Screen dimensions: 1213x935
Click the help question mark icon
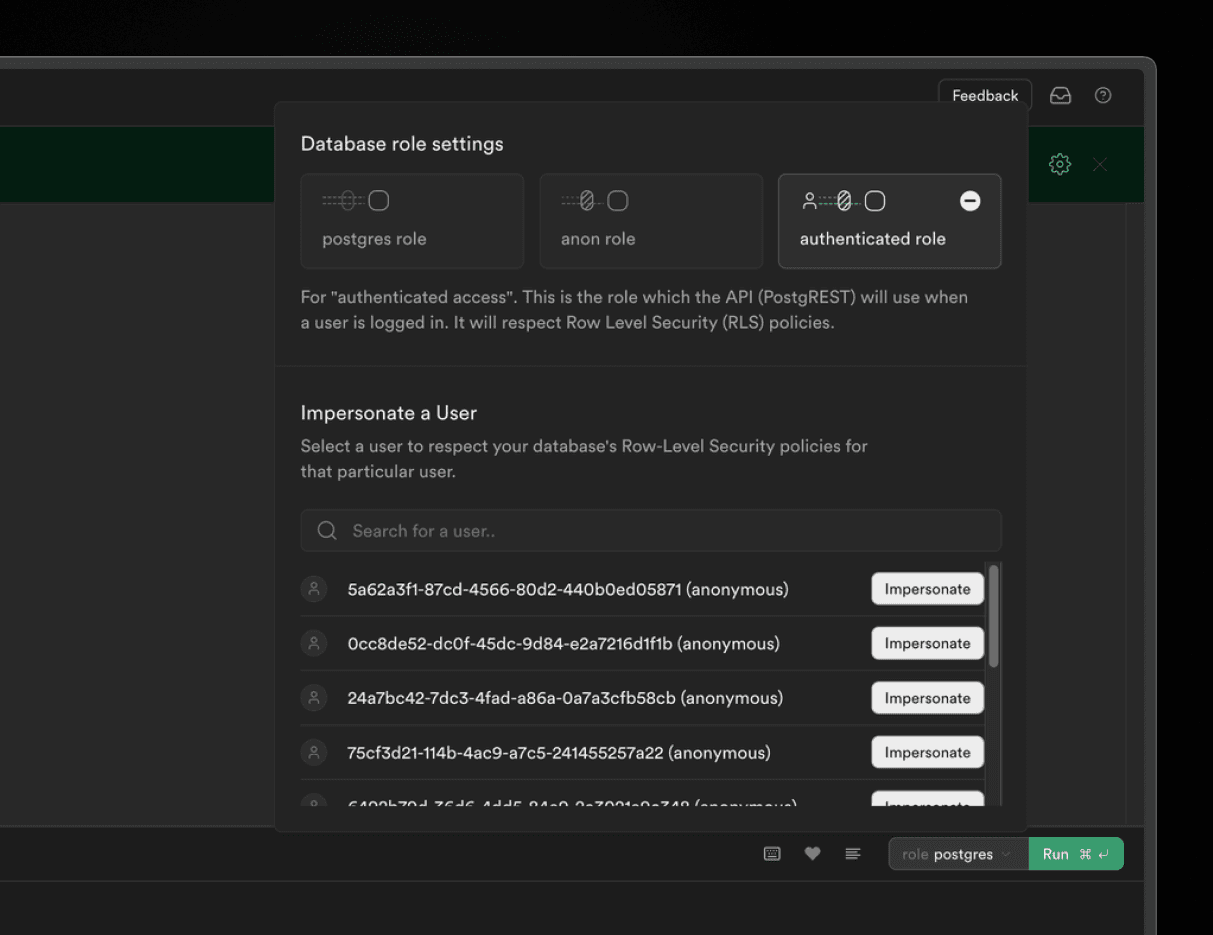coord(1103,96)
